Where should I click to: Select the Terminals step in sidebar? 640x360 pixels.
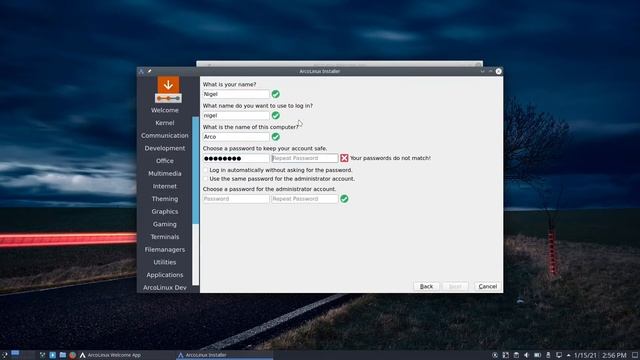pyautogui.click(x=164, y=237)
